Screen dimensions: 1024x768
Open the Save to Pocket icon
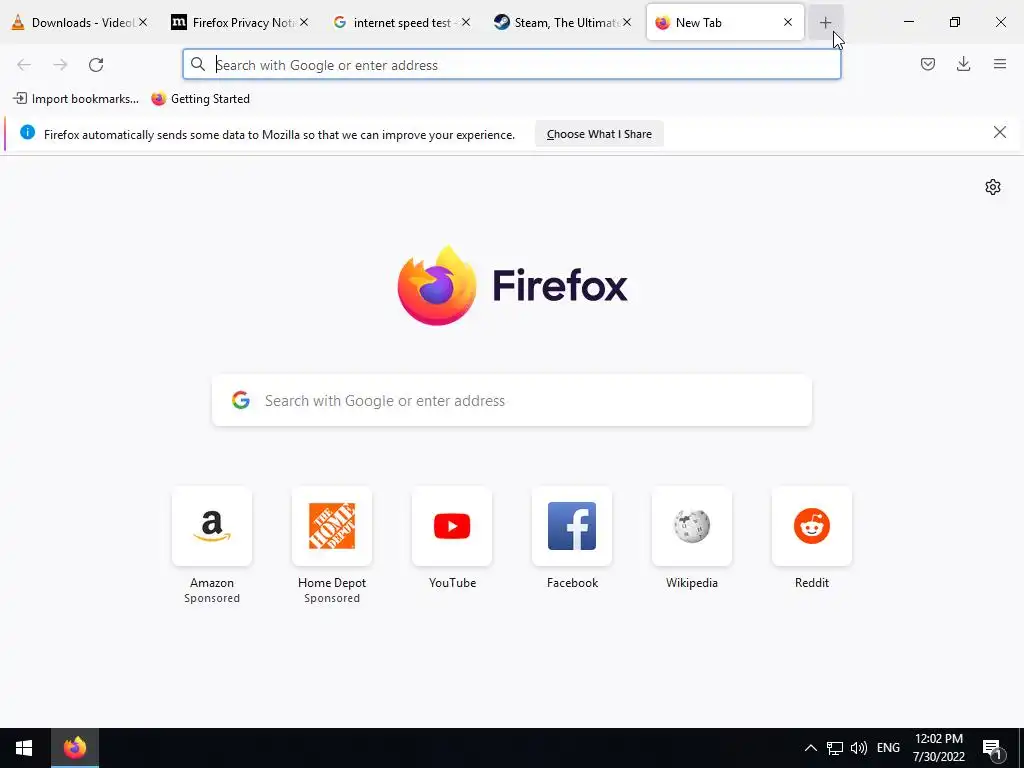point(928,64)
